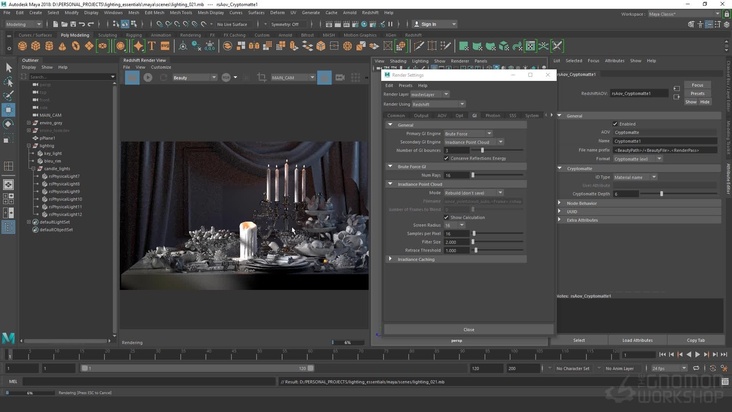This screenshot has height=412, width=732.
Task: Toggle Show Calculation checkbox
Action: [446, 217]
